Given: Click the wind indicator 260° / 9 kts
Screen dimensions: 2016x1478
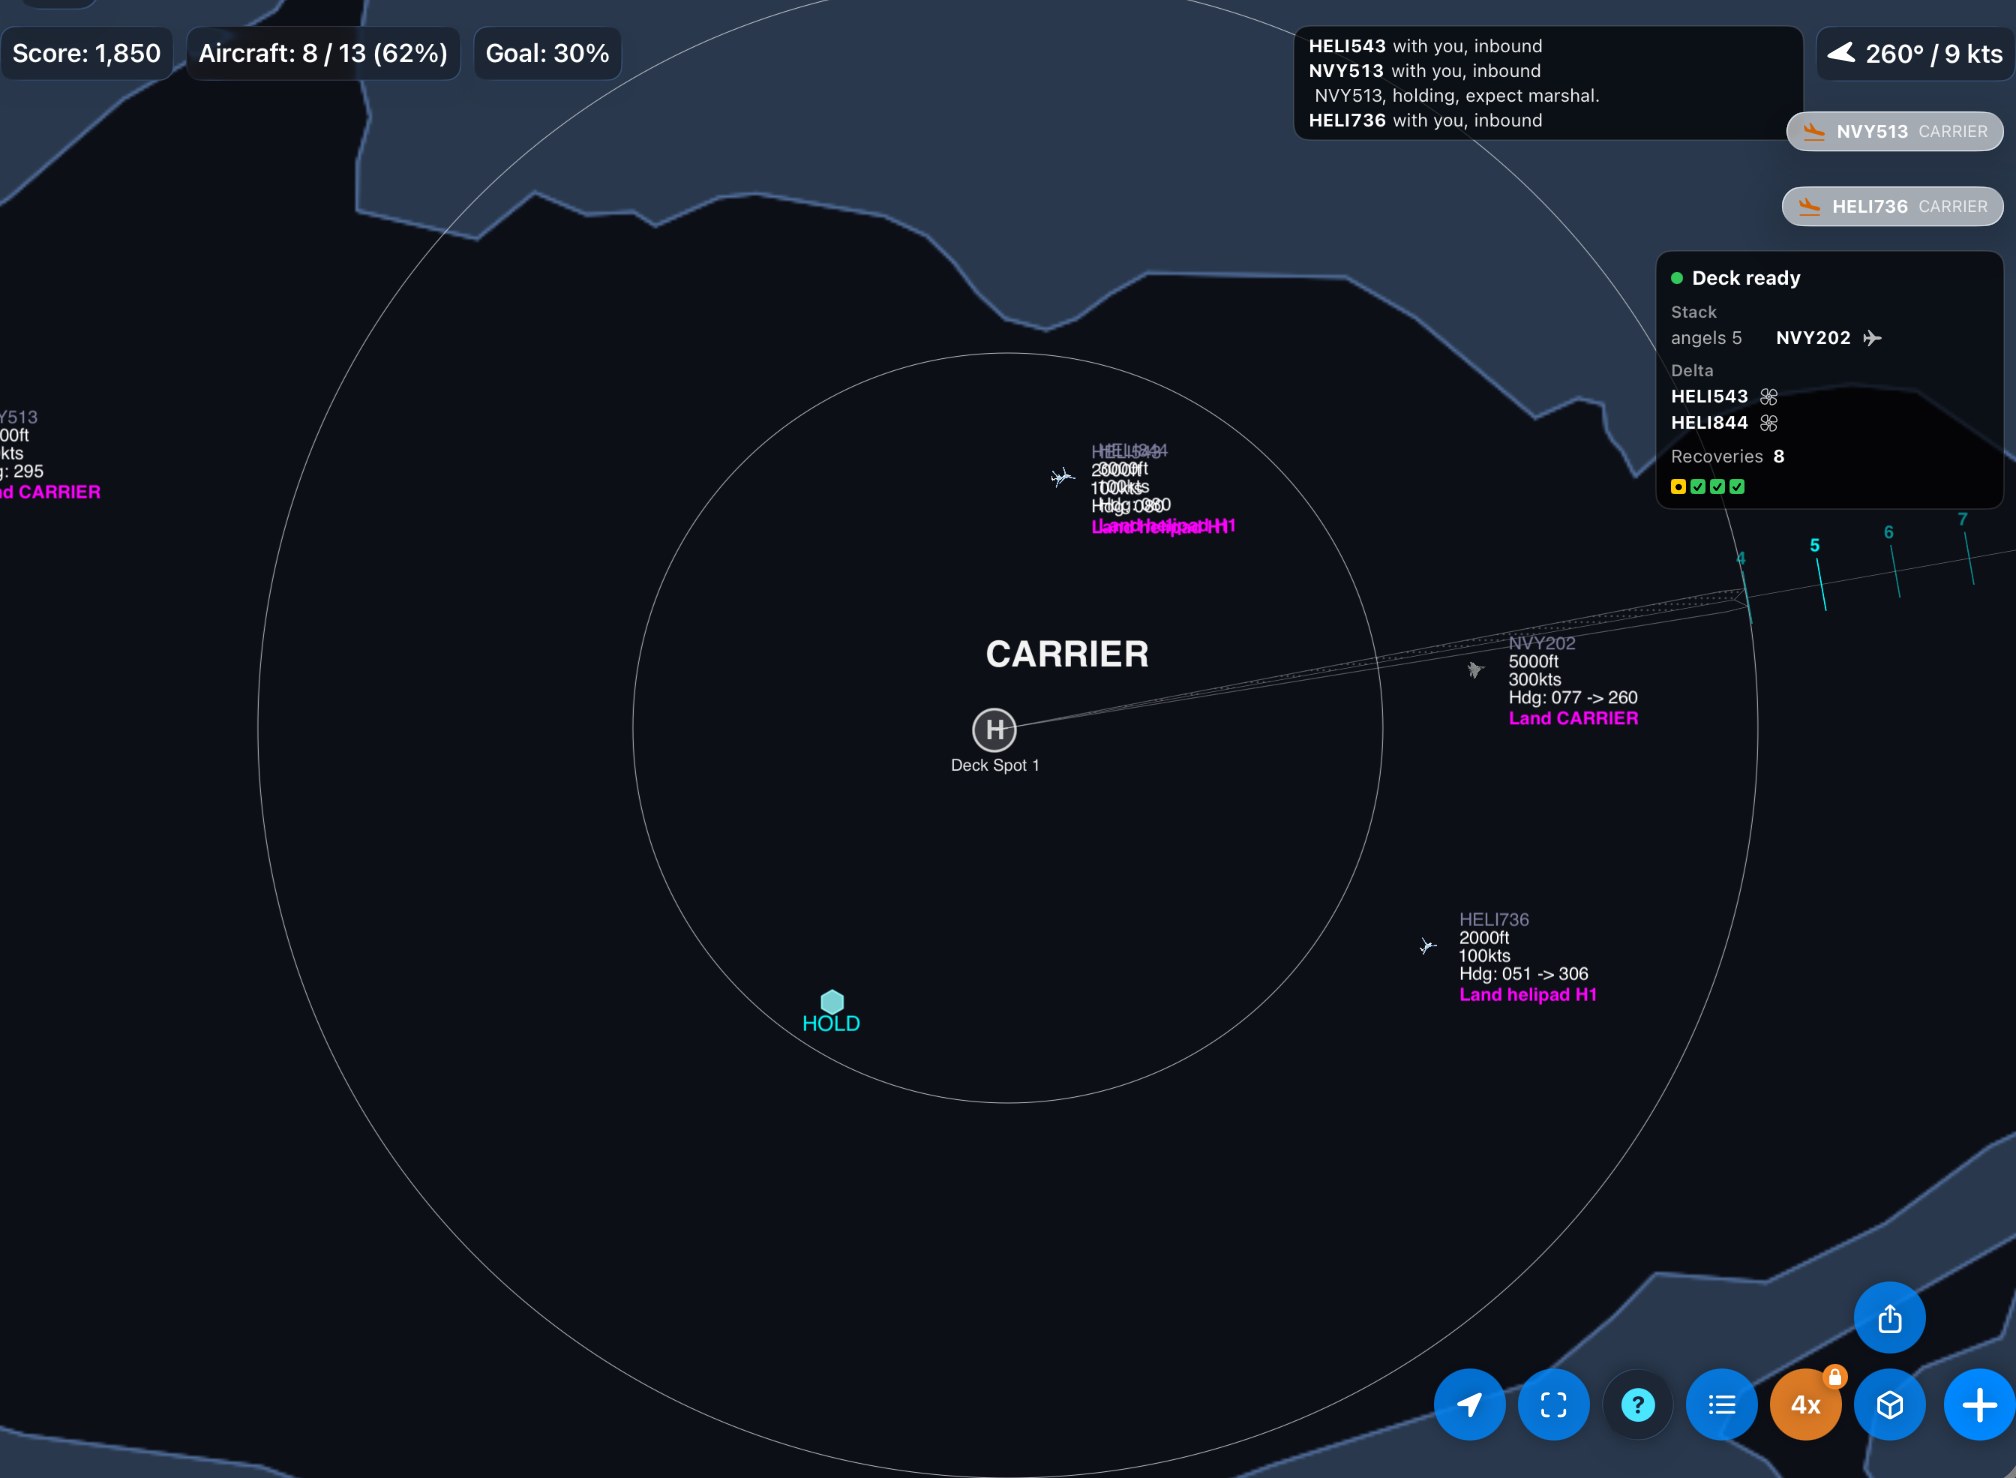Looking at the screenshot, I should [x=1915, y=53].
